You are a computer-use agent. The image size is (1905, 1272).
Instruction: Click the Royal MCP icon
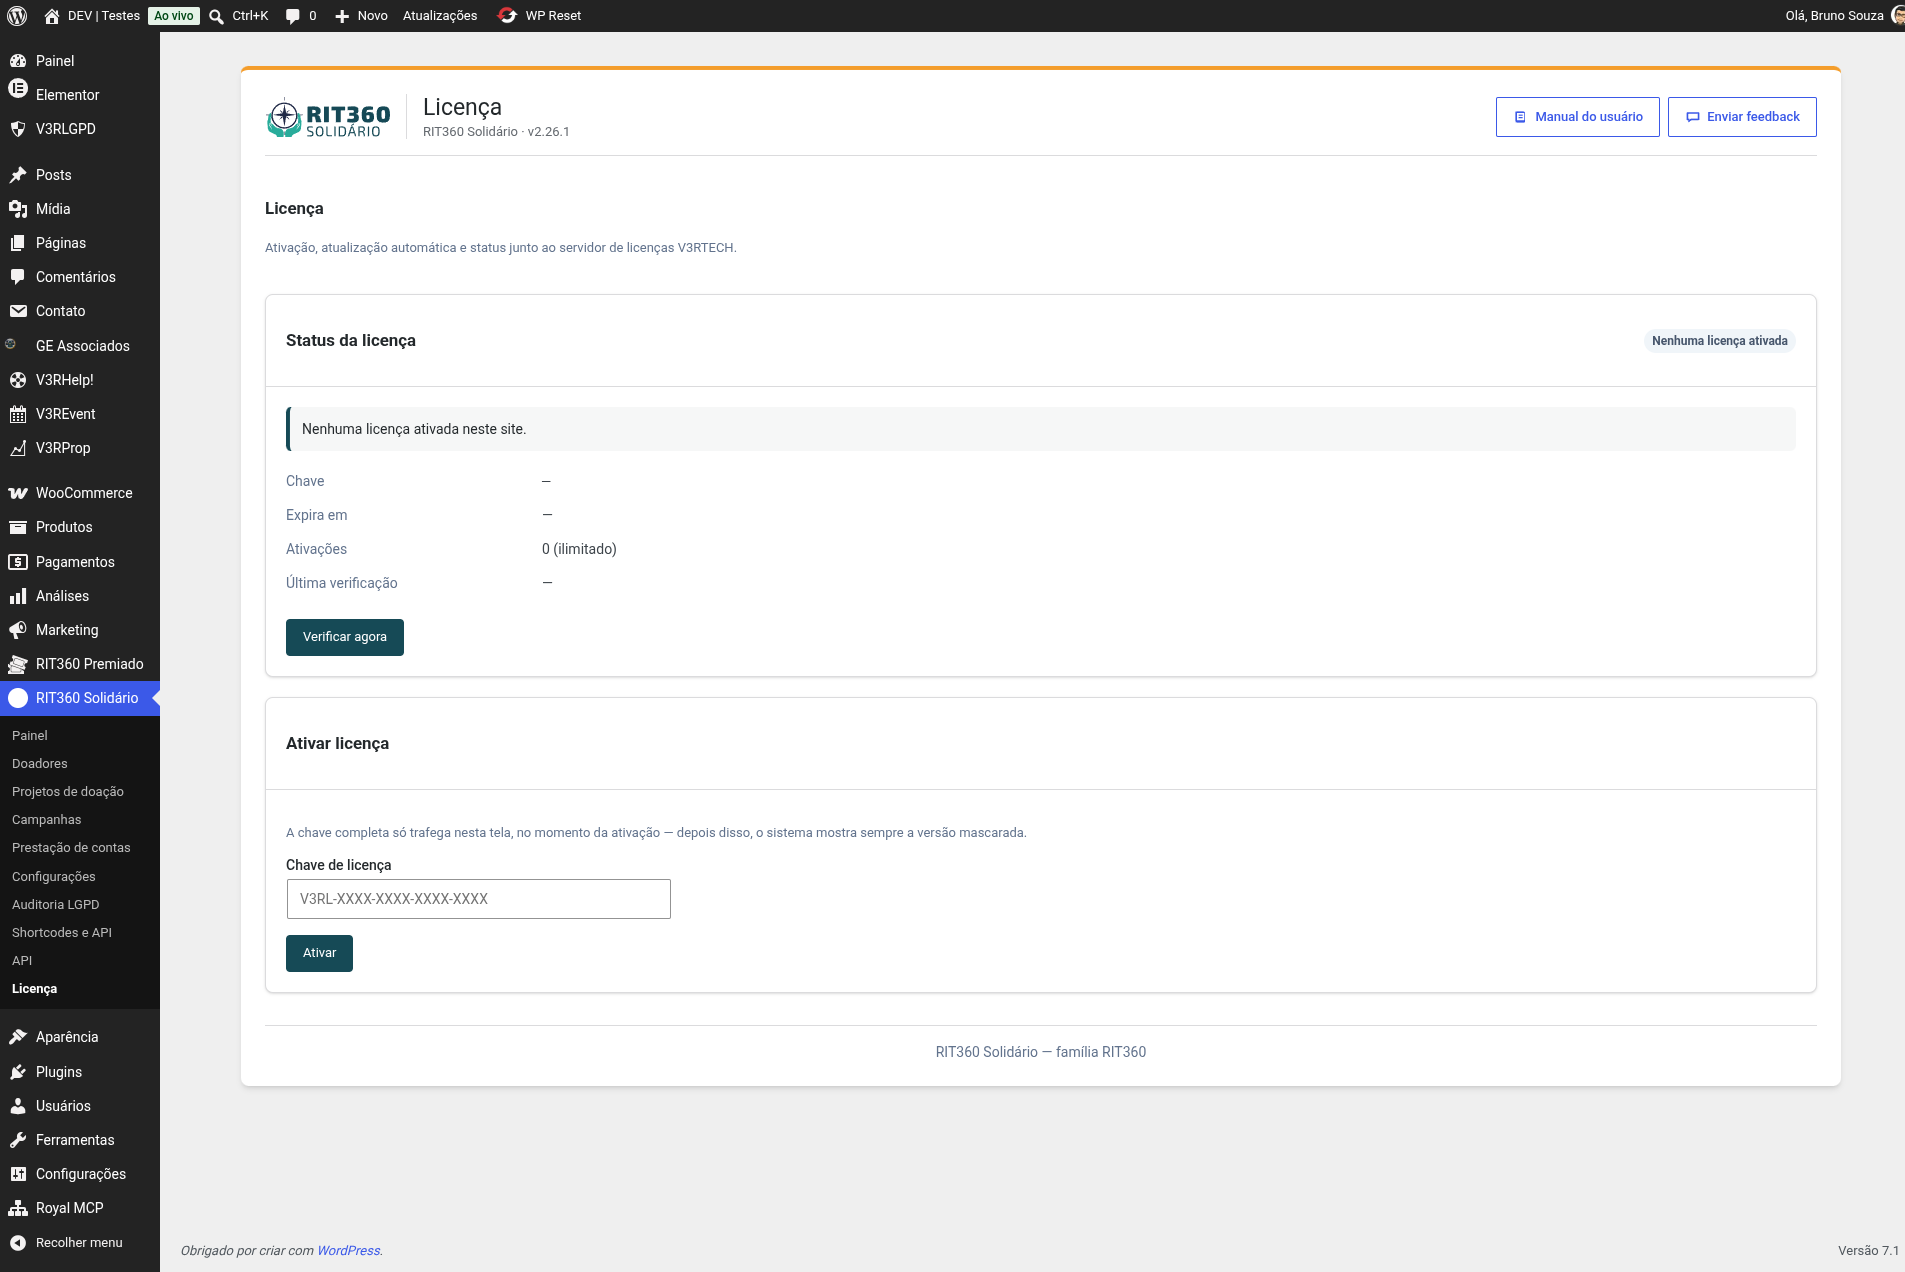coord(18,1208)
